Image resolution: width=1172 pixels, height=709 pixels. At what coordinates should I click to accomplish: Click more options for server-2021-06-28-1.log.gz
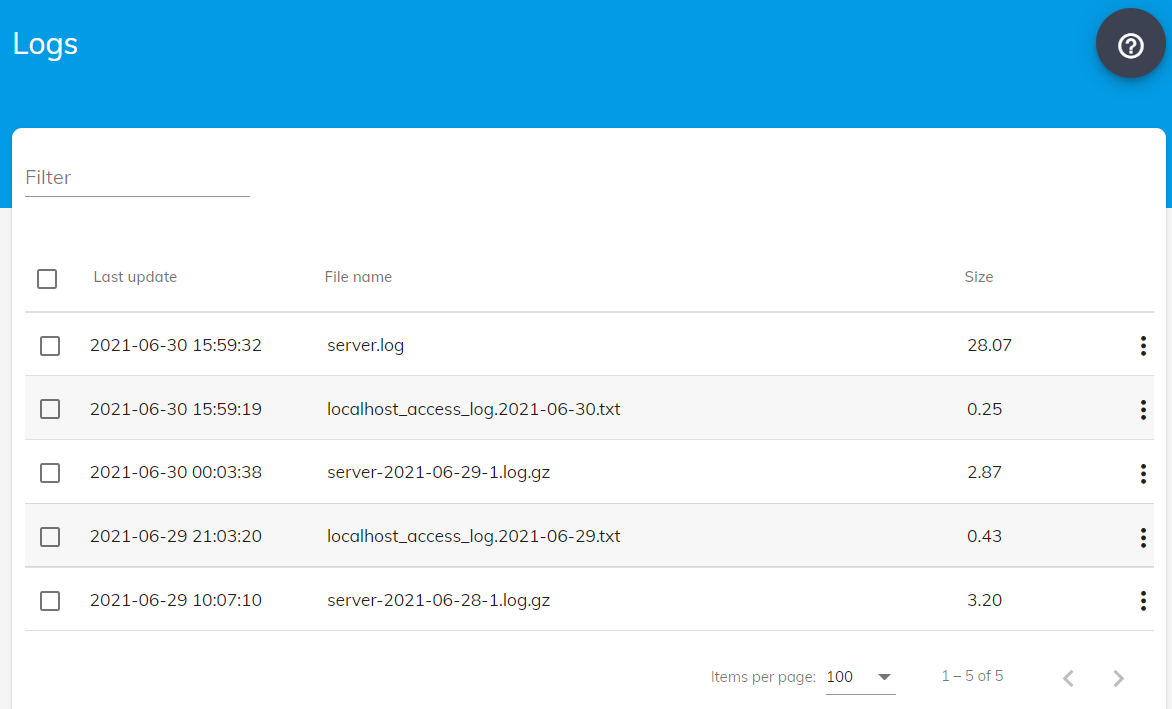1143,601
